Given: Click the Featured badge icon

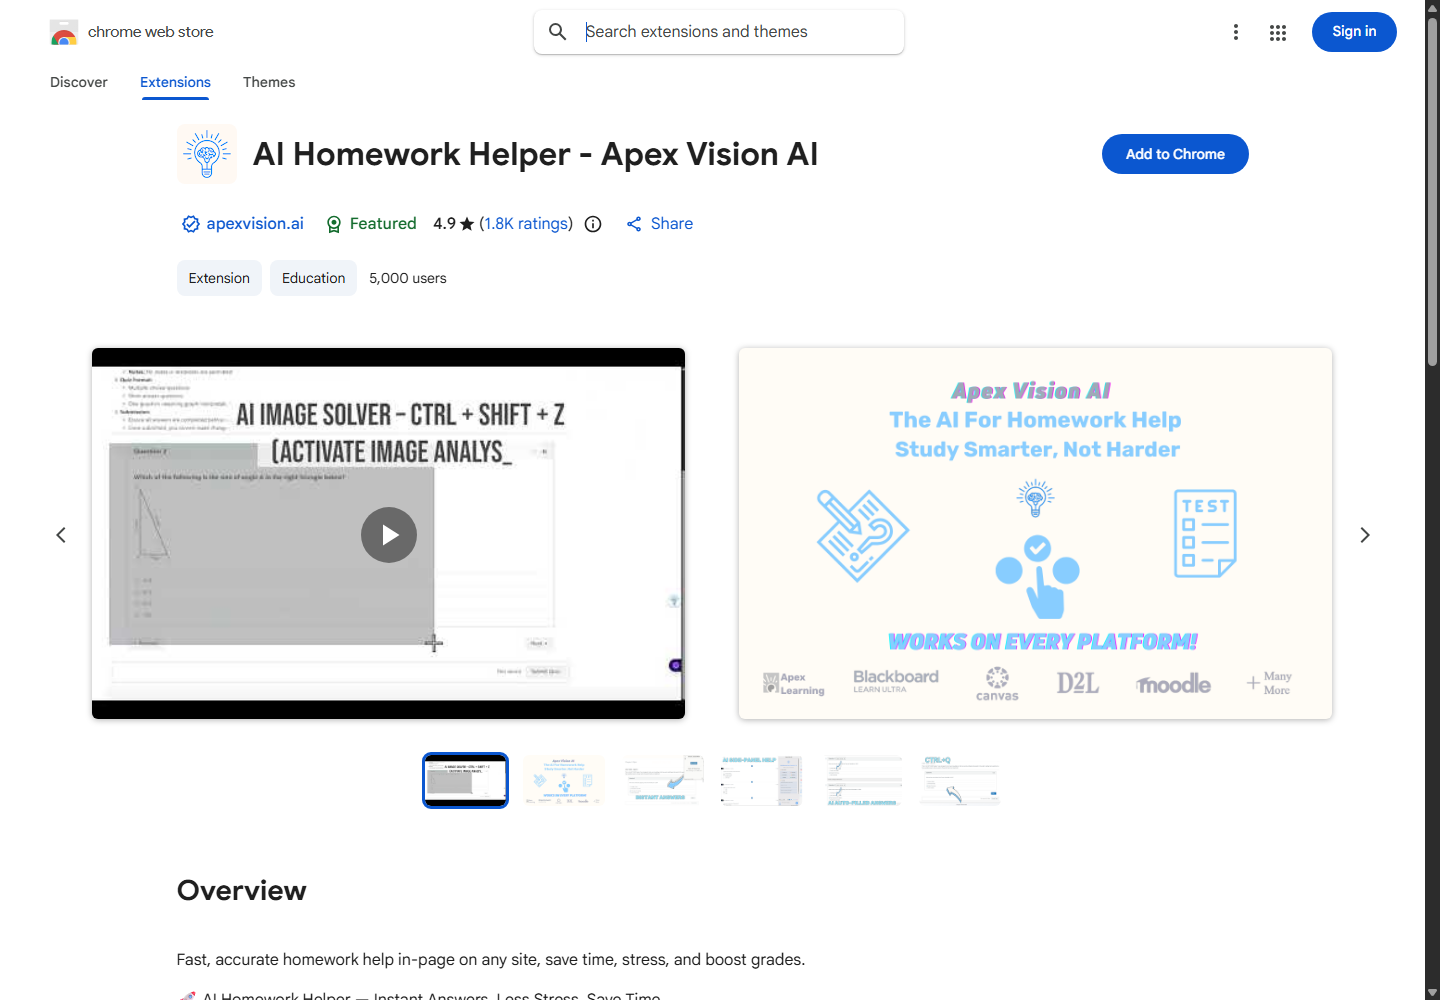Looking at the screenshot, I should point(334,224).
